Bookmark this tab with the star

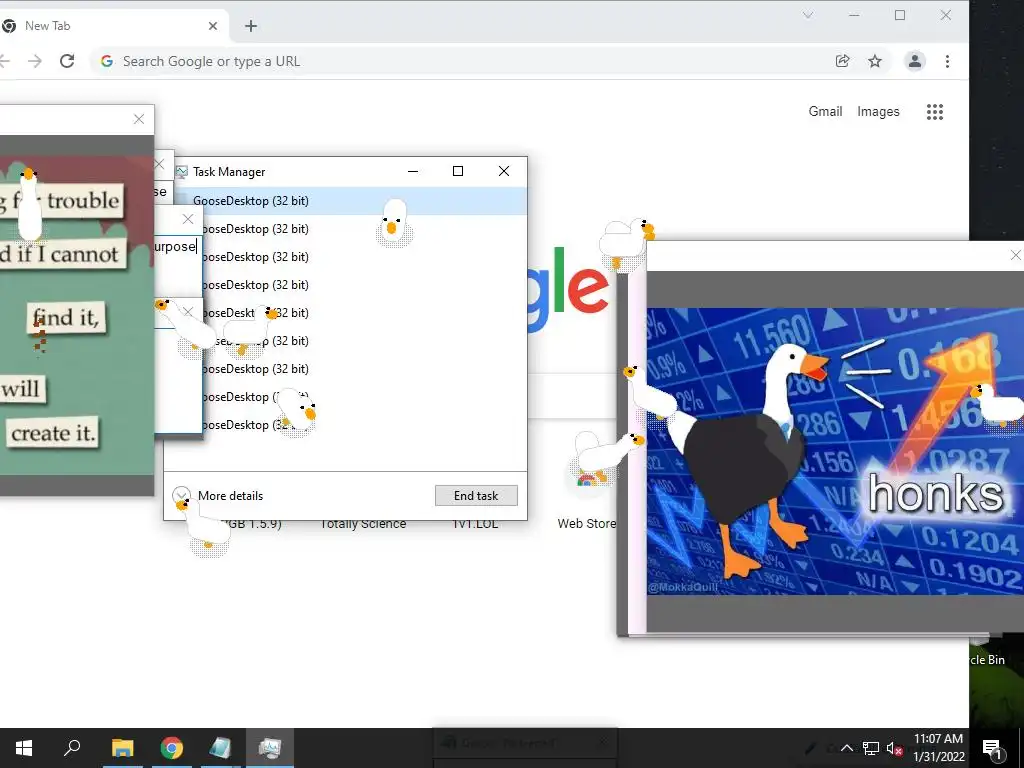[875, 61]
